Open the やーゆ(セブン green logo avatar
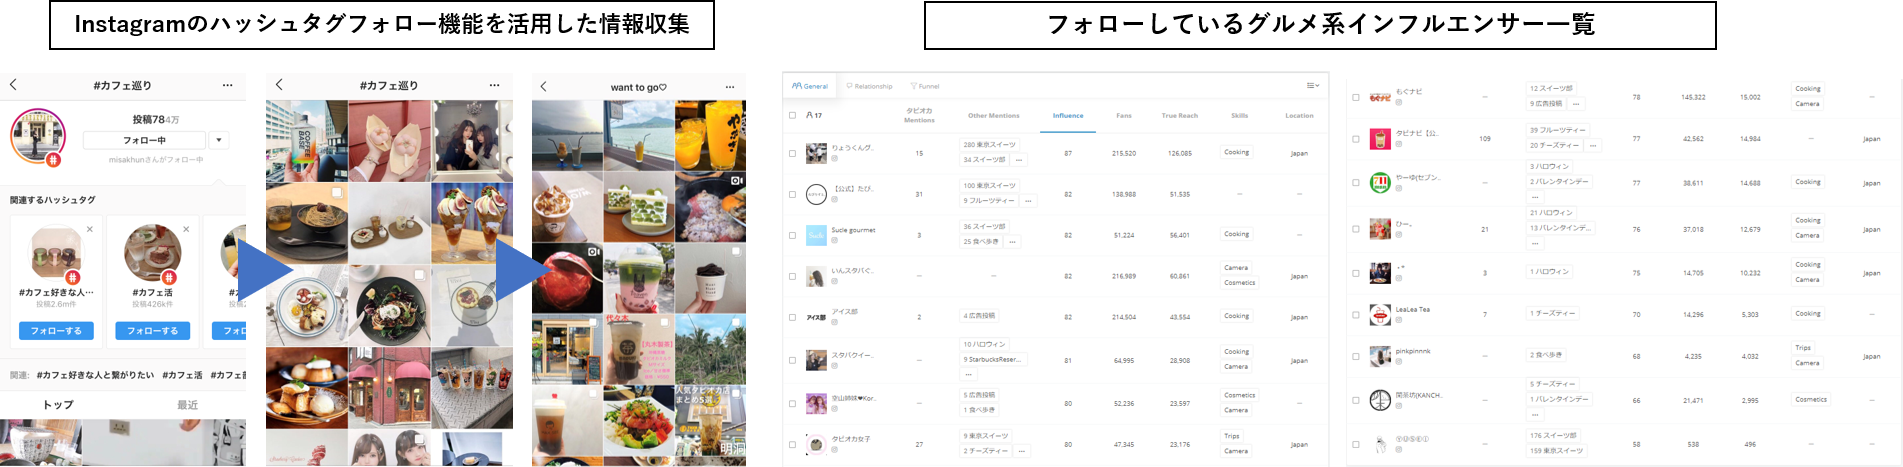The width and height of the screenshot is (1903, 467). (x=1380, y=183)
